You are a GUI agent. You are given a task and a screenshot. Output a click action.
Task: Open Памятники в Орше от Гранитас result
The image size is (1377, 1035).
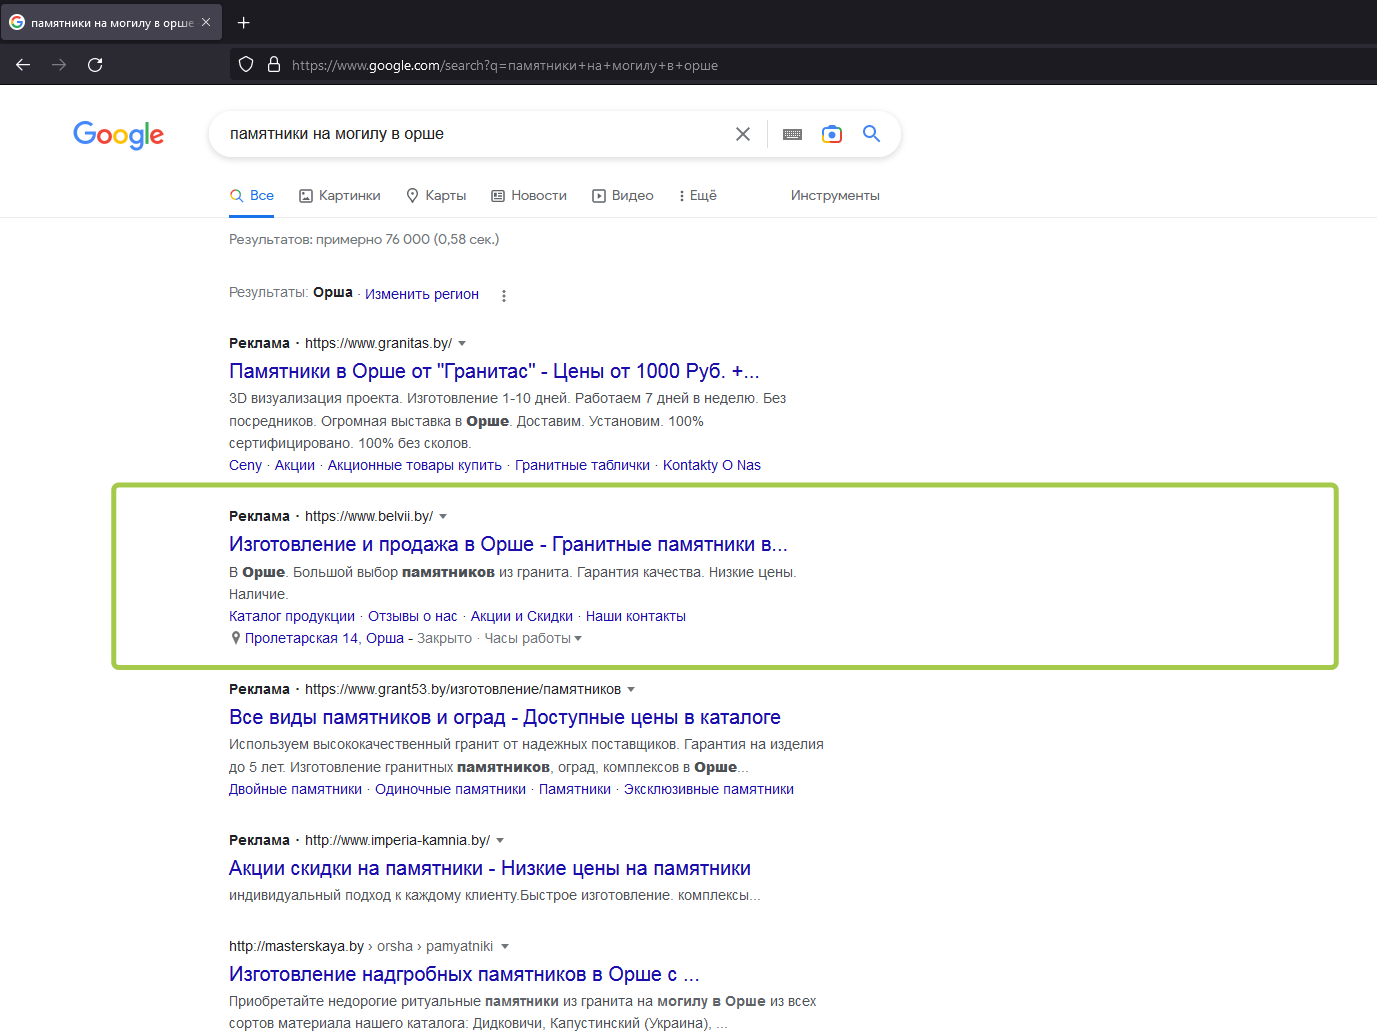494,371
